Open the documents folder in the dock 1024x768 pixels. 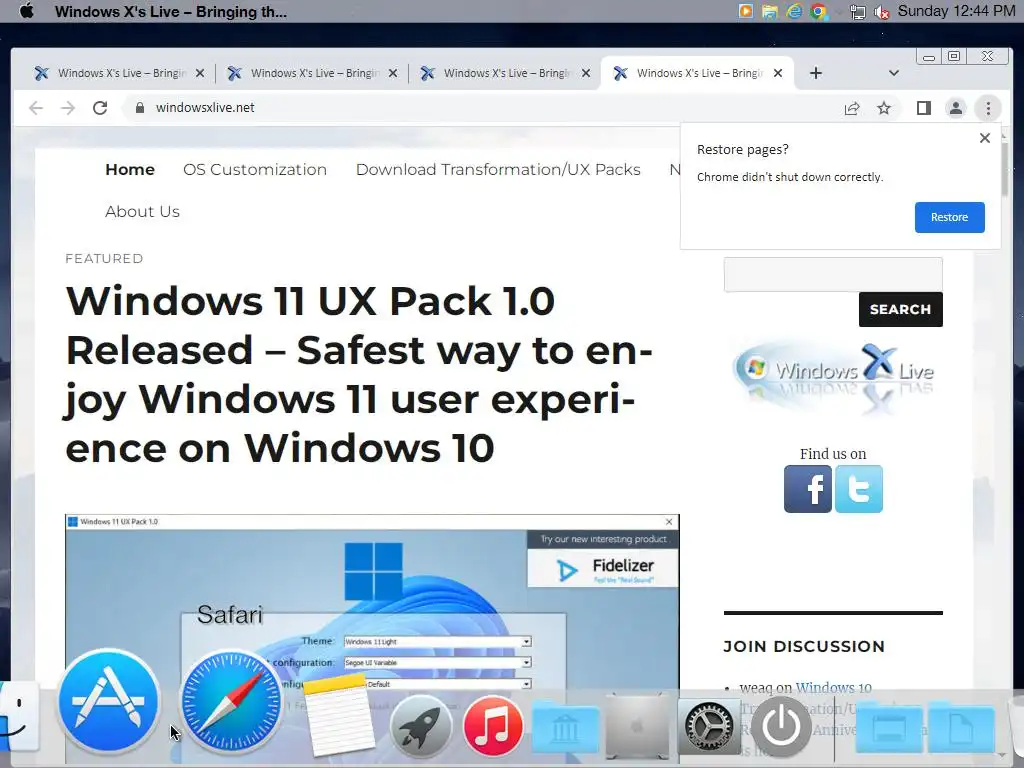(961, 725)
